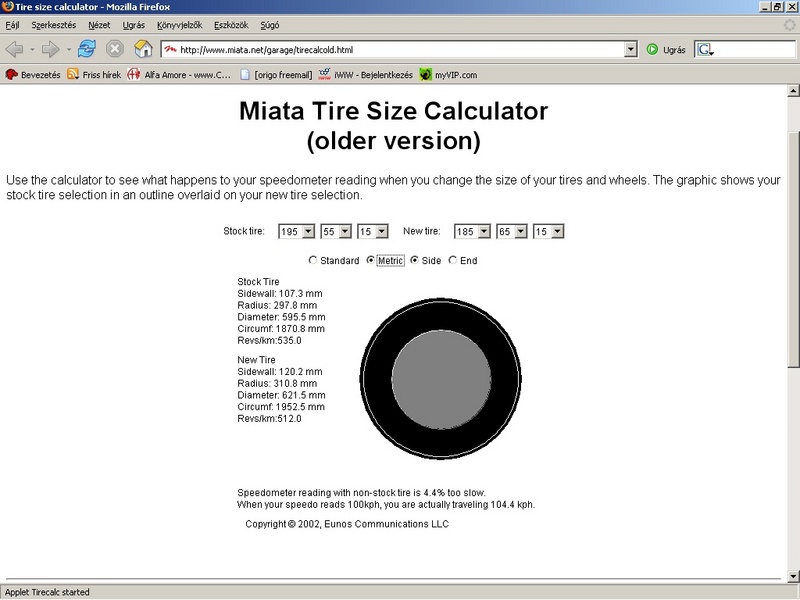The width and height of the screenshot is (800, 600).
Task: Click the new "Diameter: 621.5 mm" value
Action: point(281,395)
